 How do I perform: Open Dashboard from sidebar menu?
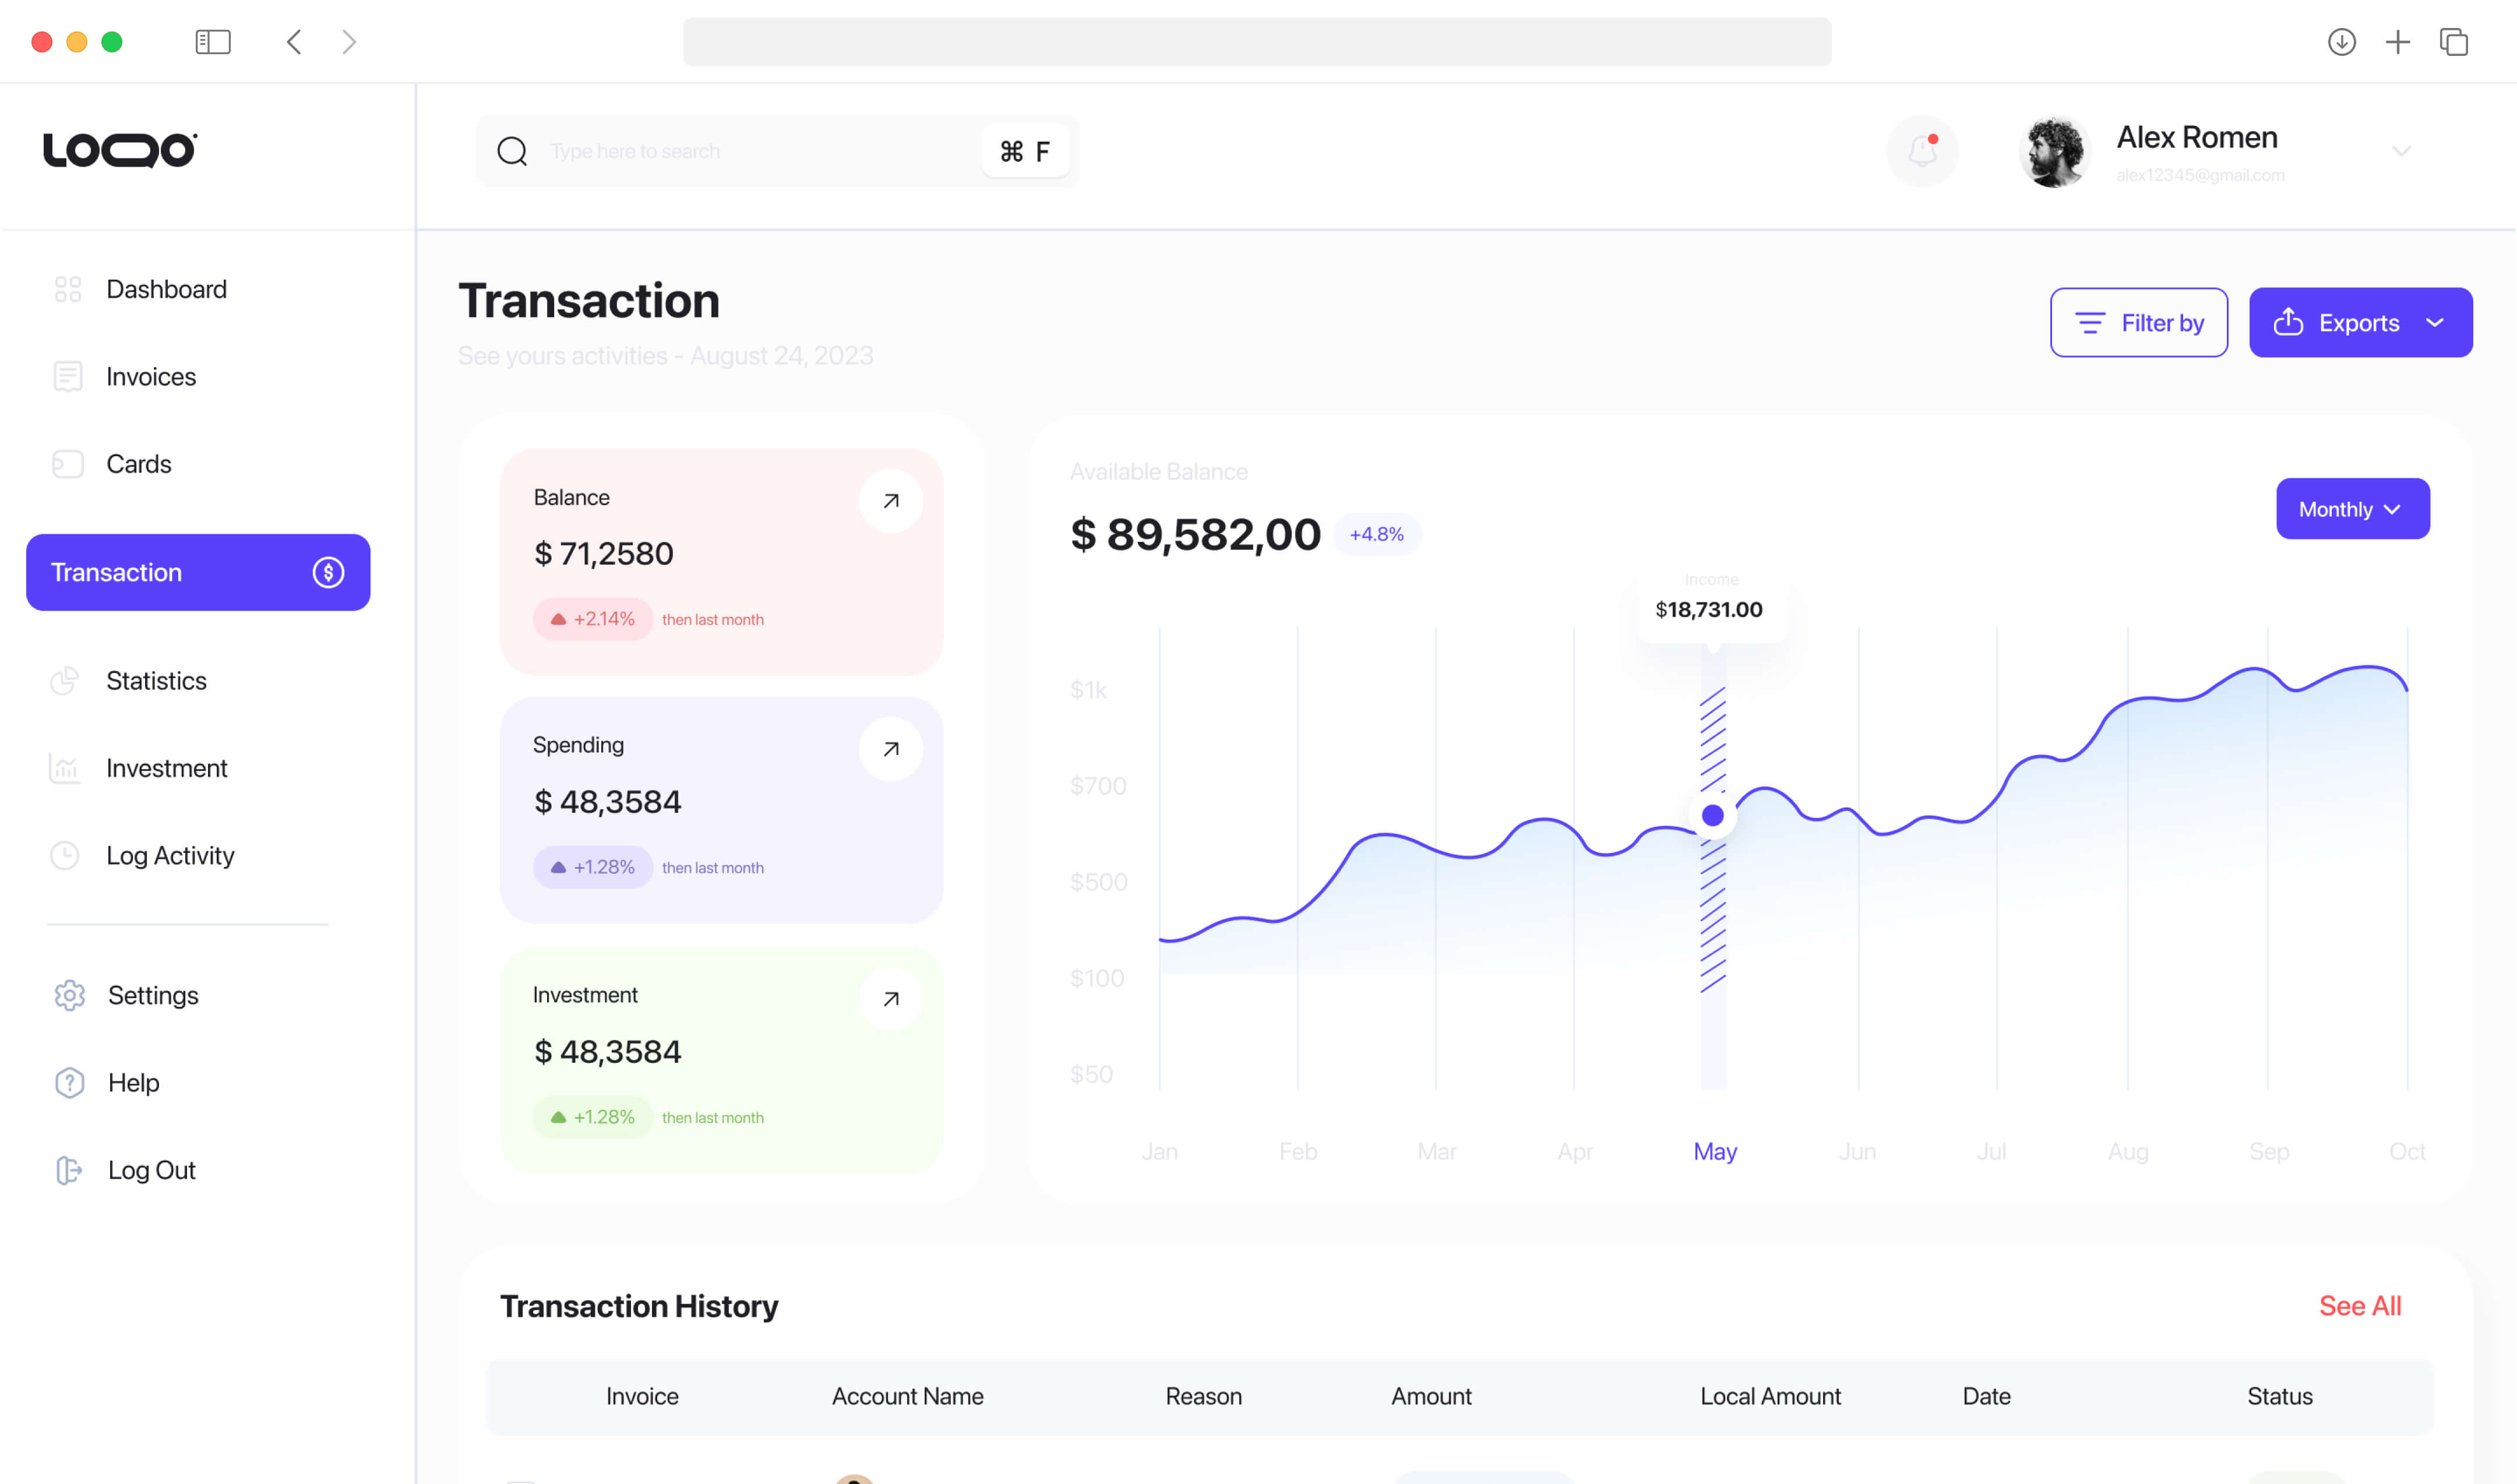pyautogui.click(x=166, y=289)
